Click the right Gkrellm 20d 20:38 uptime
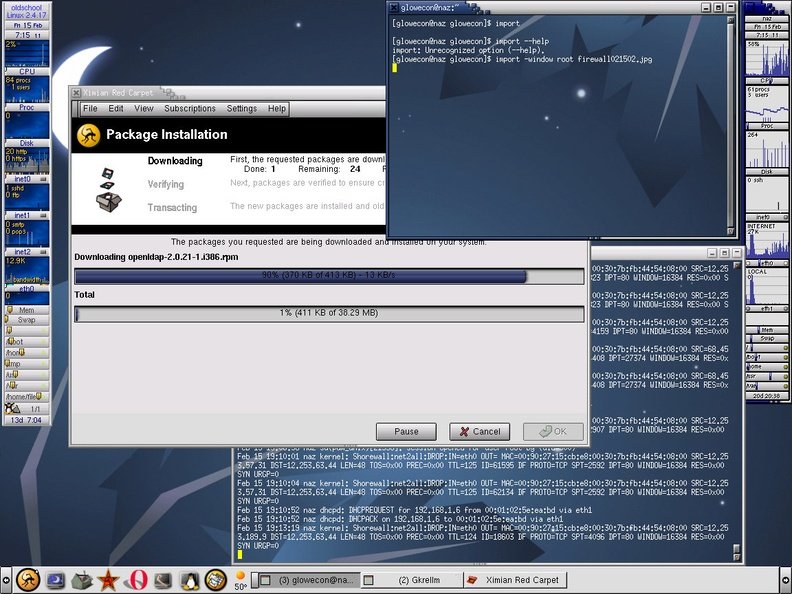 pyautogui.click(x=767, y=397)
